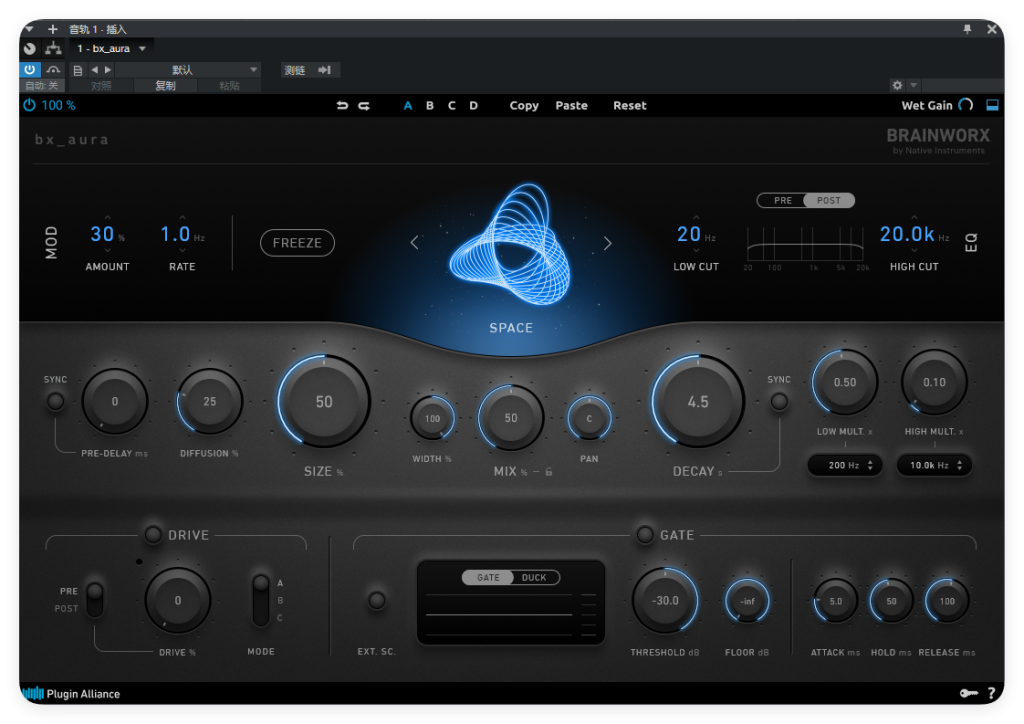Raise the low cut frequency with up arrow
This screenshot has width=1024, height=724.
tap(696, 217)
